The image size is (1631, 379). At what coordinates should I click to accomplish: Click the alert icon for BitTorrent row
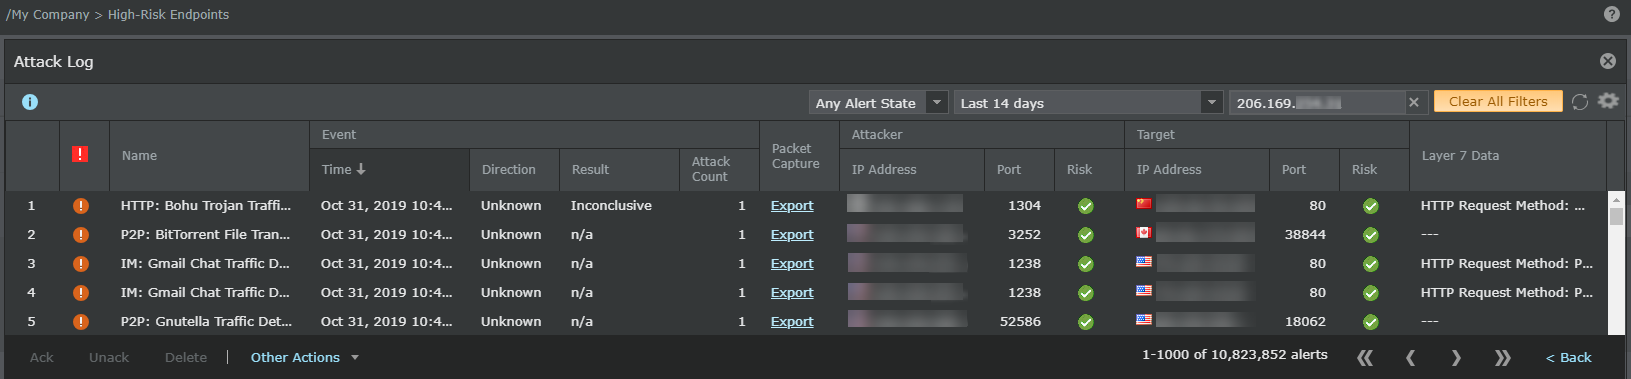[x=81, y=235]
